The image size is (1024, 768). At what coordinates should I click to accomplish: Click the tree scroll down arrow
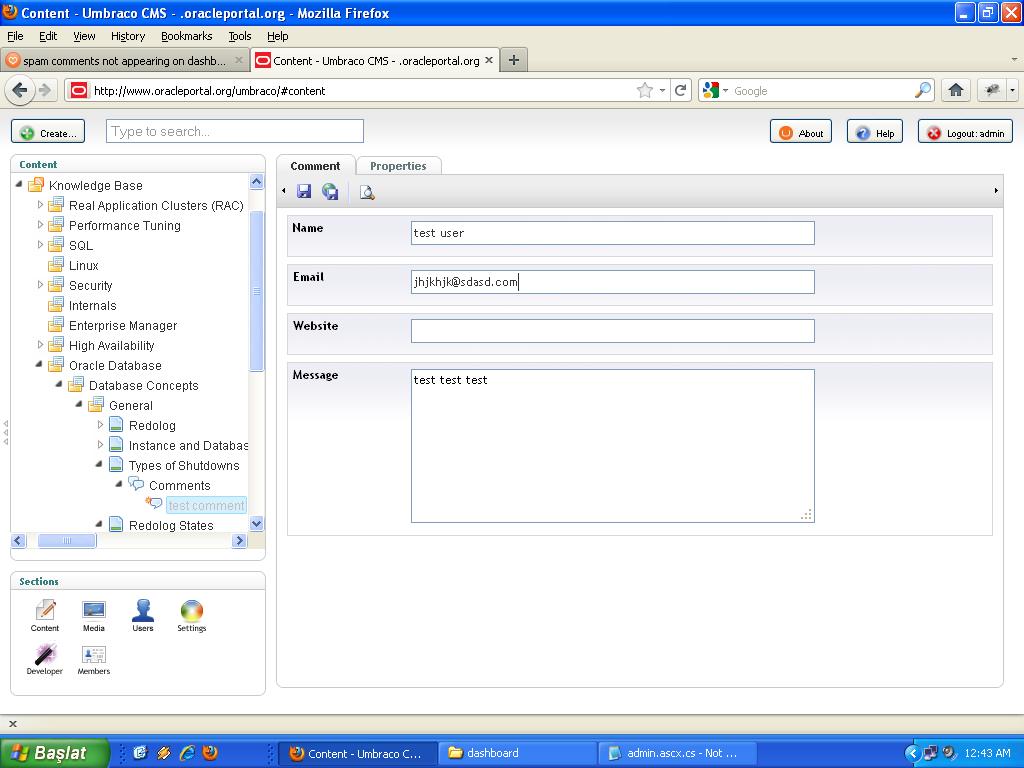point(257,523)
